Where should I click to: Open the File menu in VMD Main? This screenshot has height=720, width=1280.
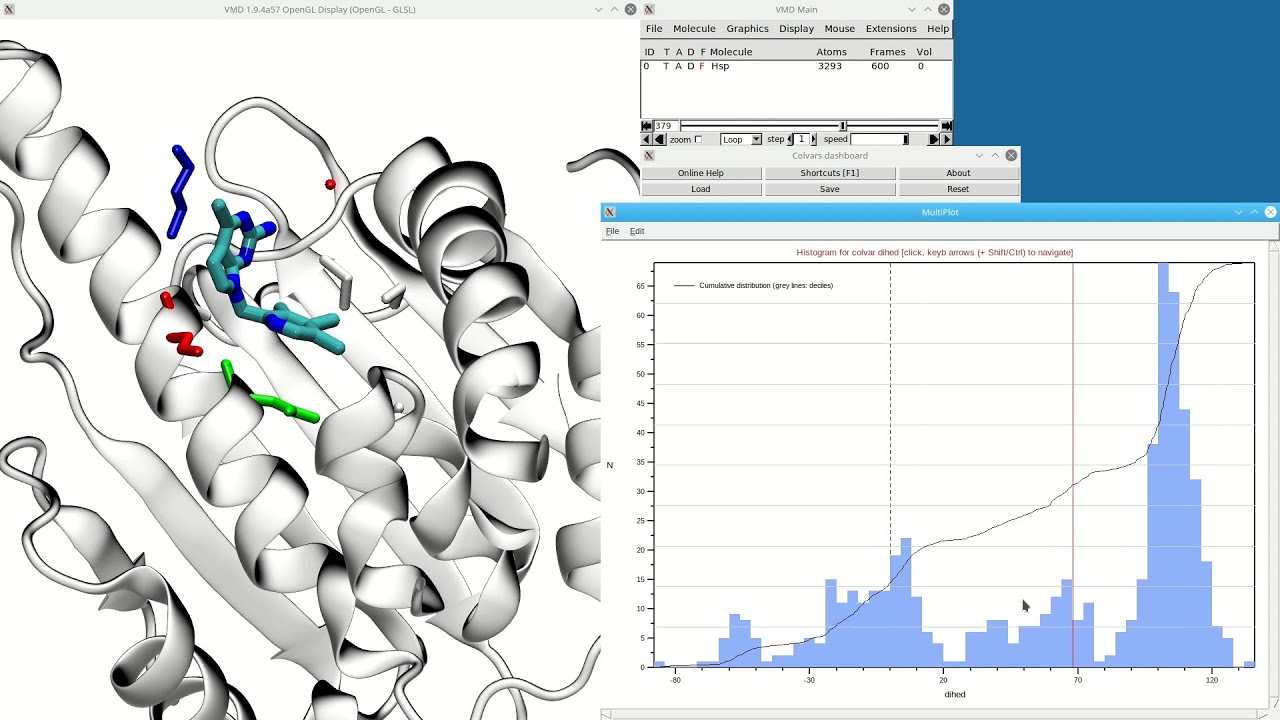[653, 28]
